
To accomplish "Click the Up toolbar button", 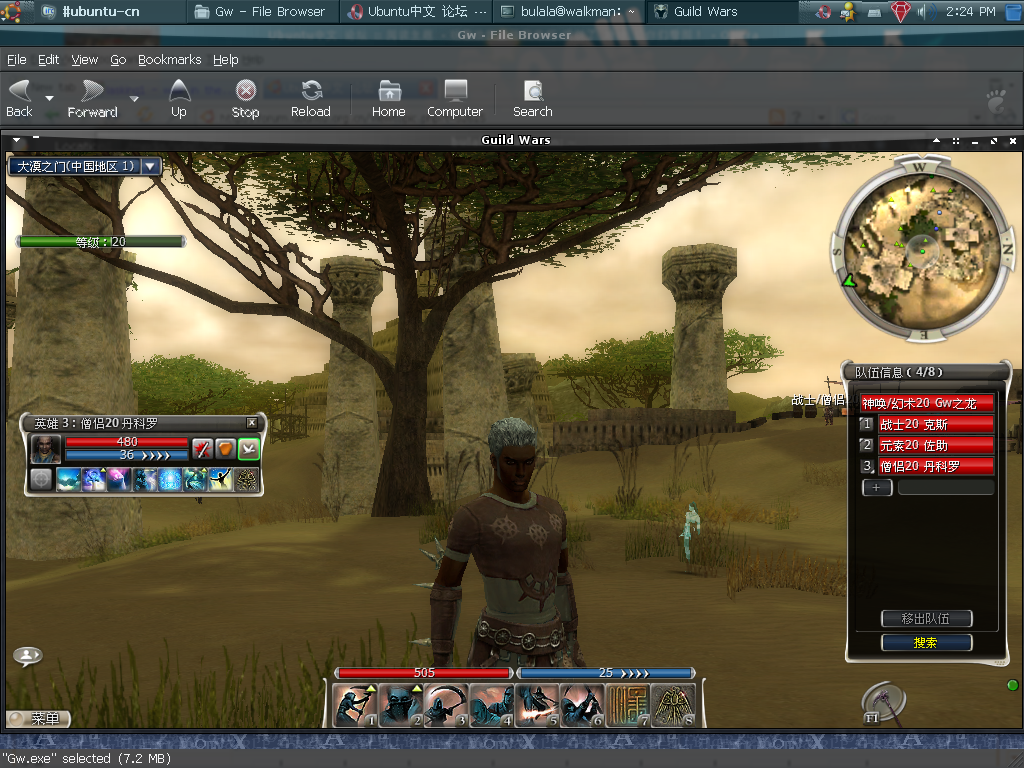I will tap(179, 99).
